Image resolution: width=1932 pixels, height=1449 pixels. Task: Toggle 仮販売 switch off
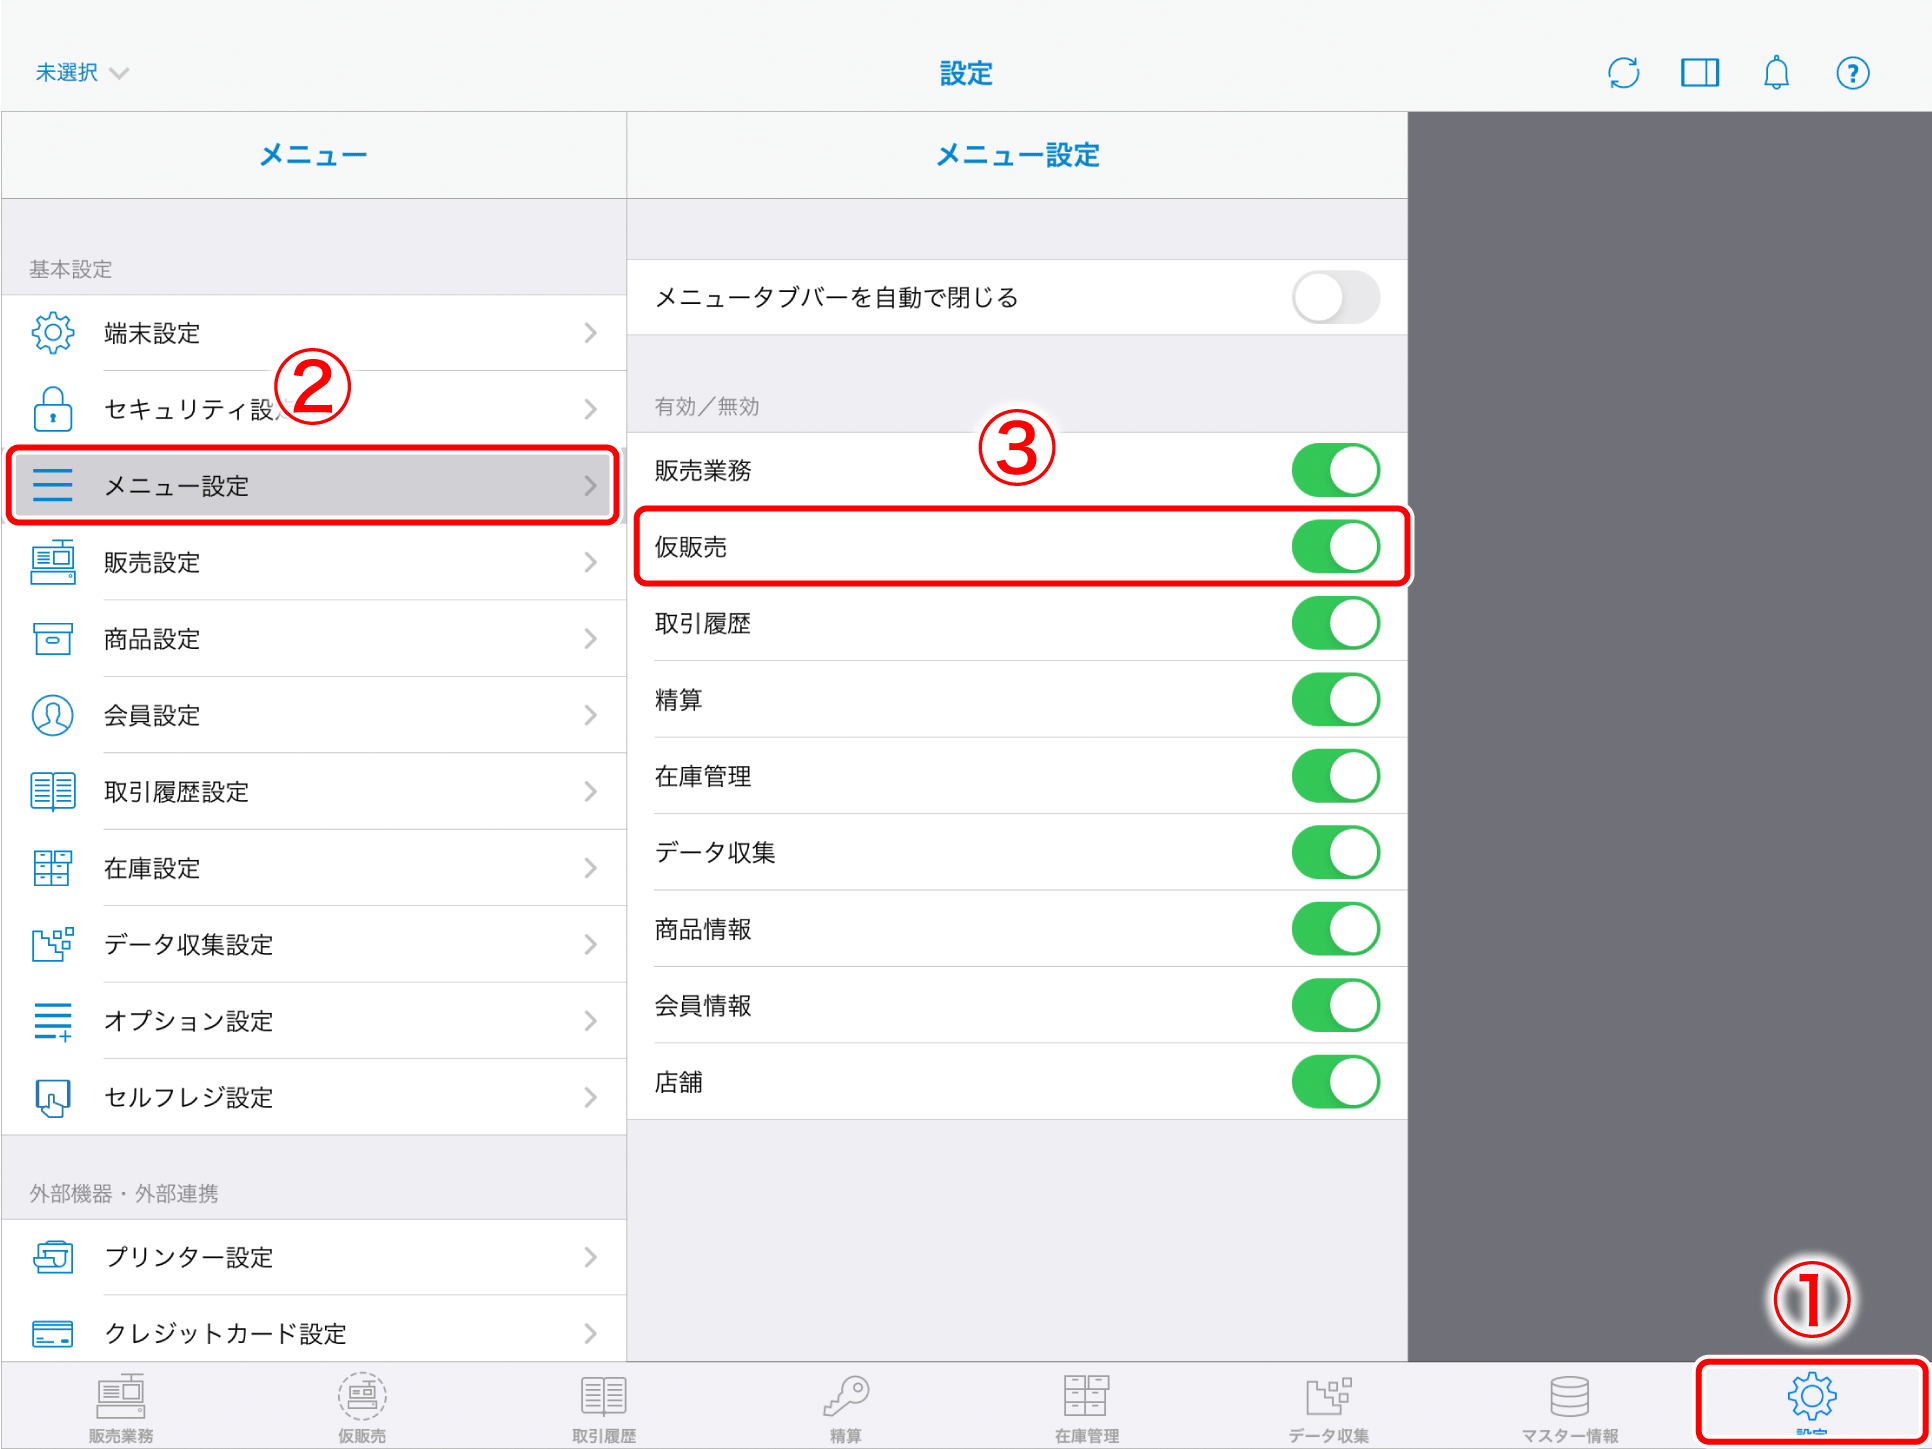point(1335,547)
